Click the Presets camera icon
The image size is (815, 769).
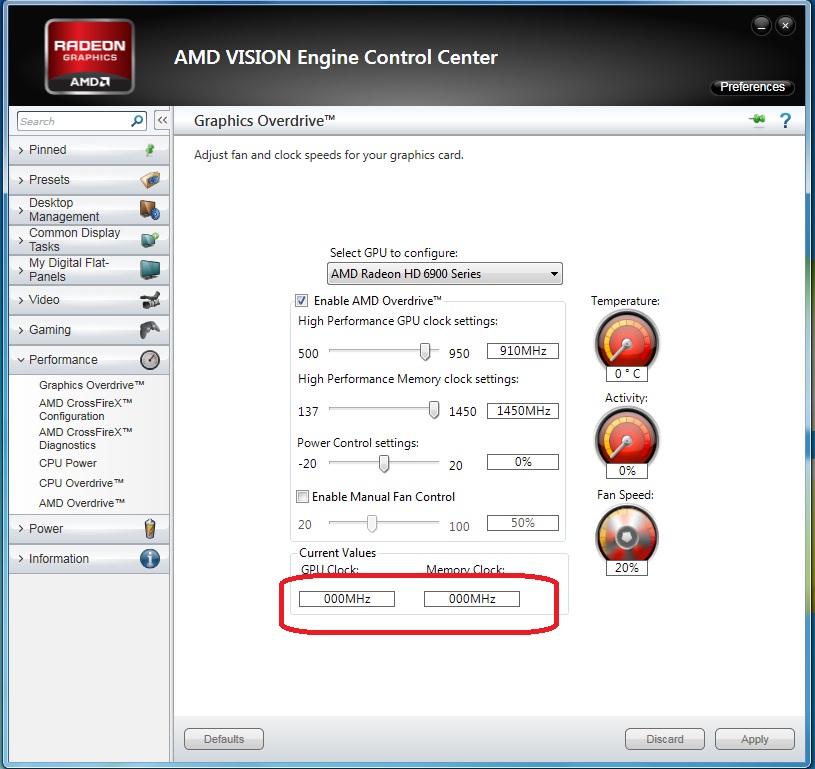pyautogui.click(x=150, y=180)
